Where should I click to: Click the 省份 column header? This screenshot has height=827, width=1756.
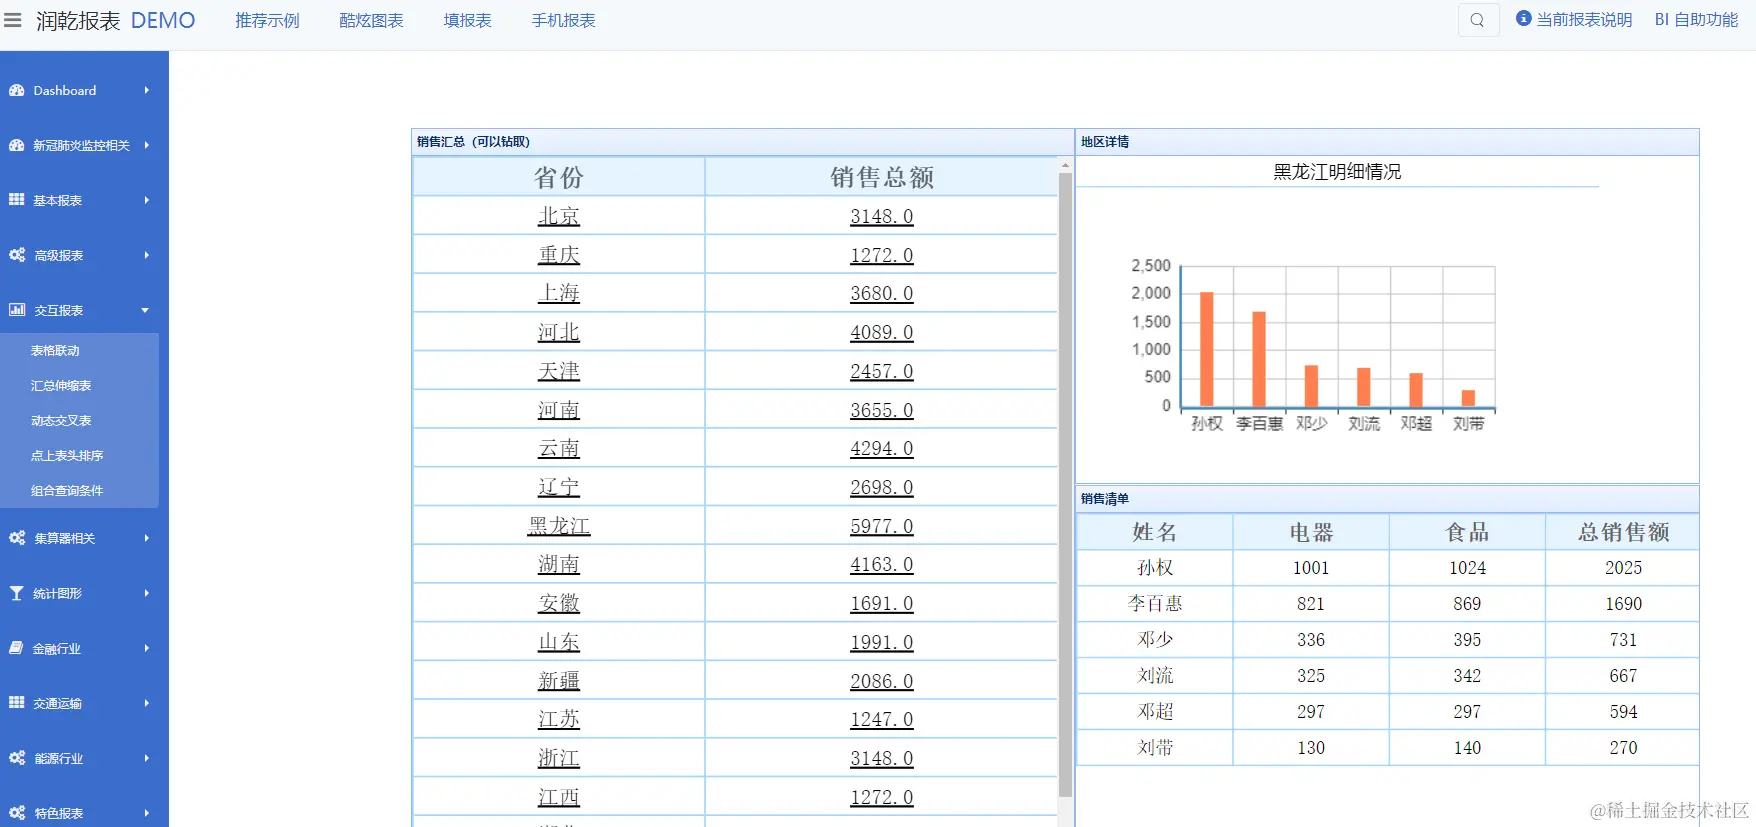pos(558,177)
